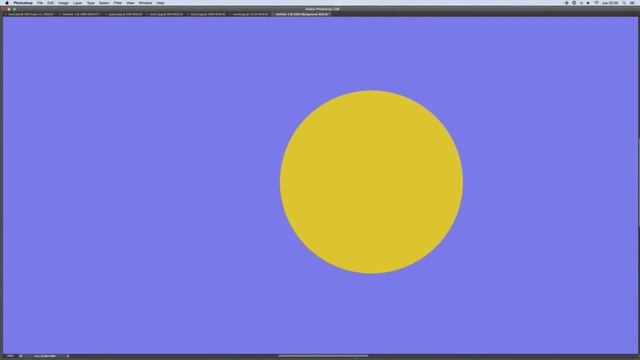The width and height of the screenshot is (640, 360).
Task: Expand the document info arrow in status bar
Action: point(68,356)
